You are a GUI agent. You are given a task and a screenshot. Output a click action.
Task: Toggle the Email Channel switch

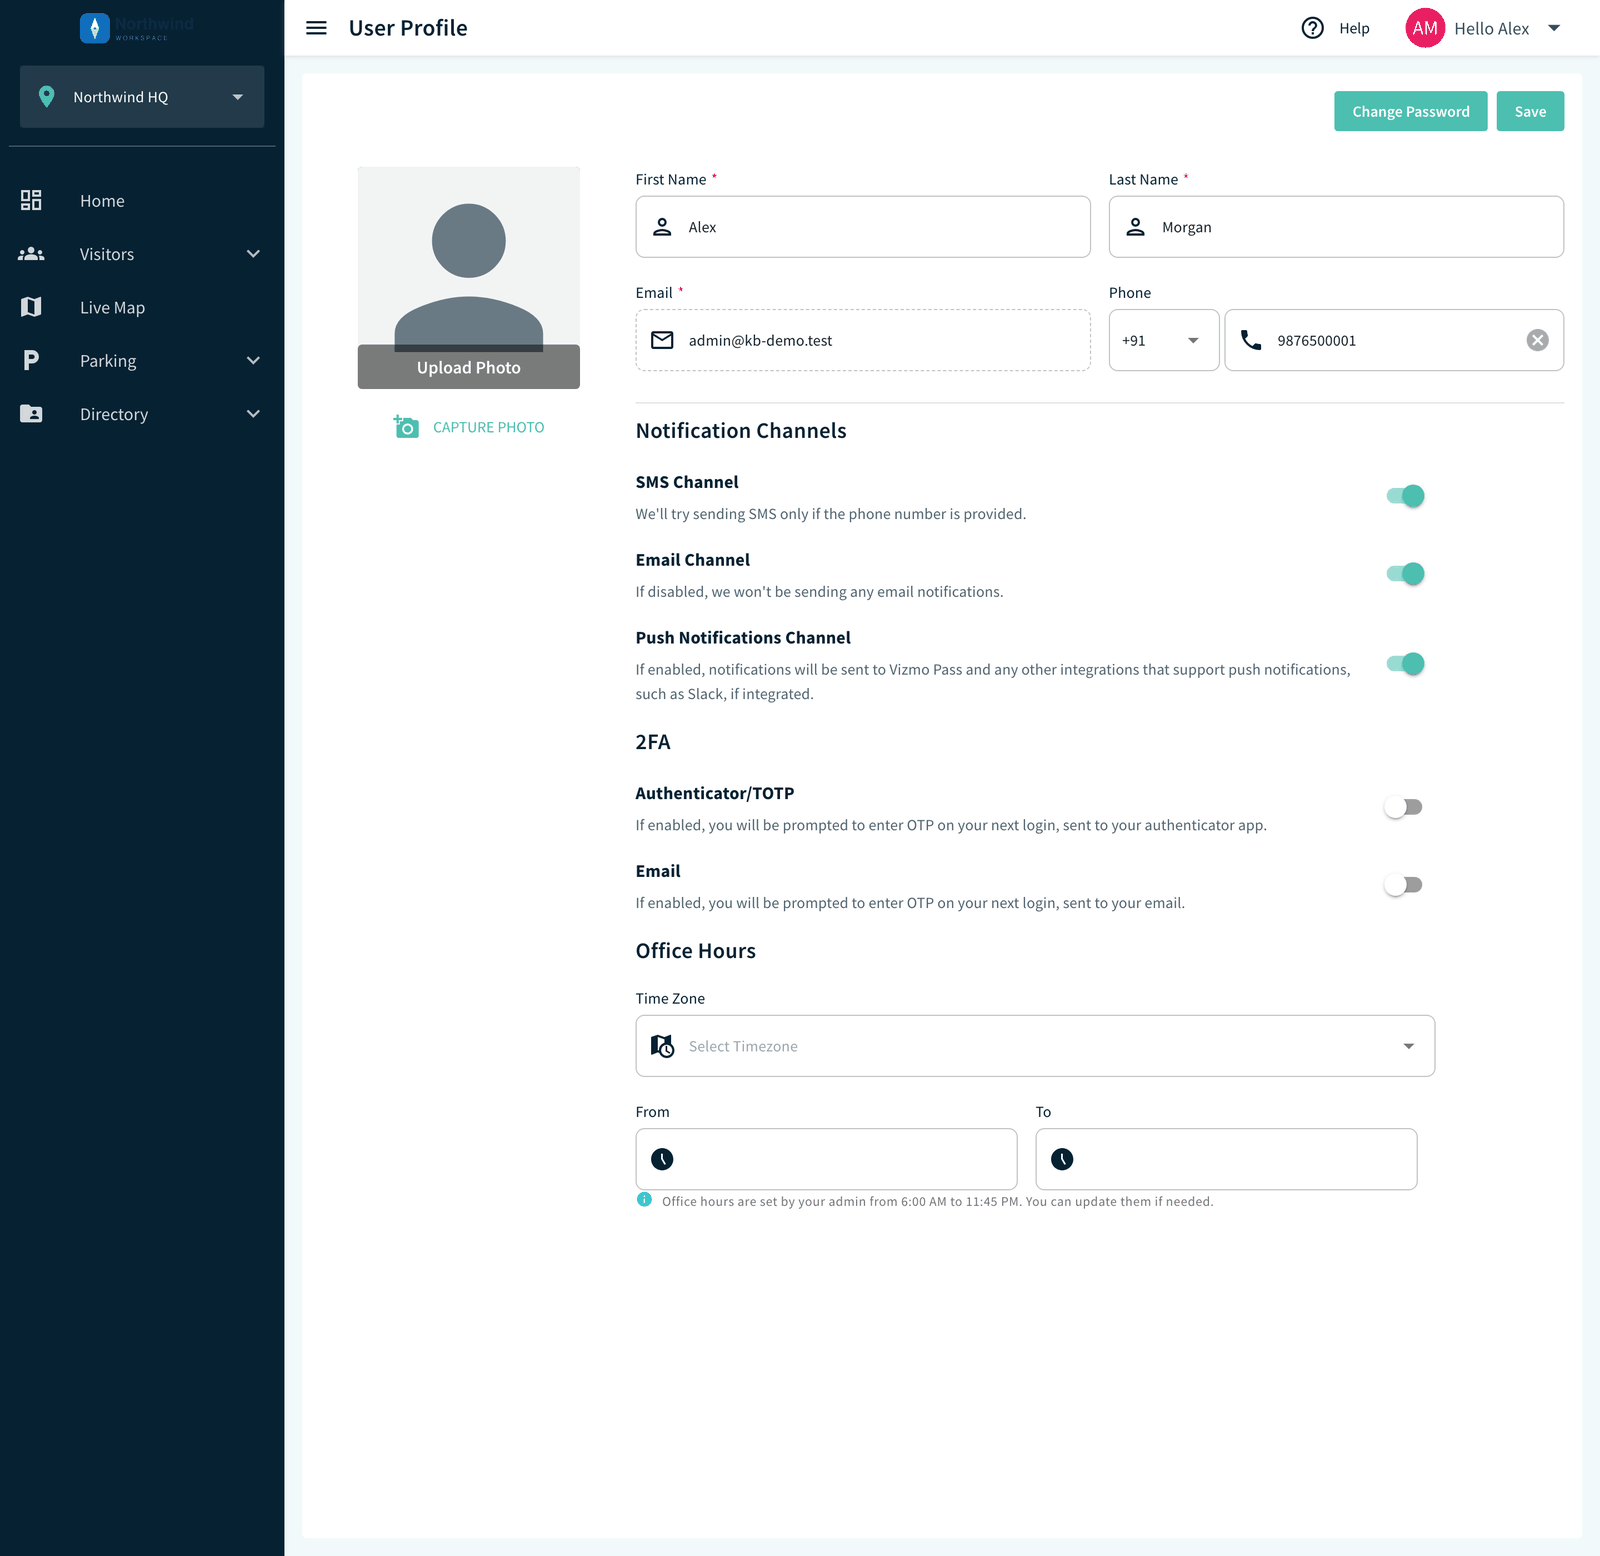pyautogui.click(x=1405, y=574)
